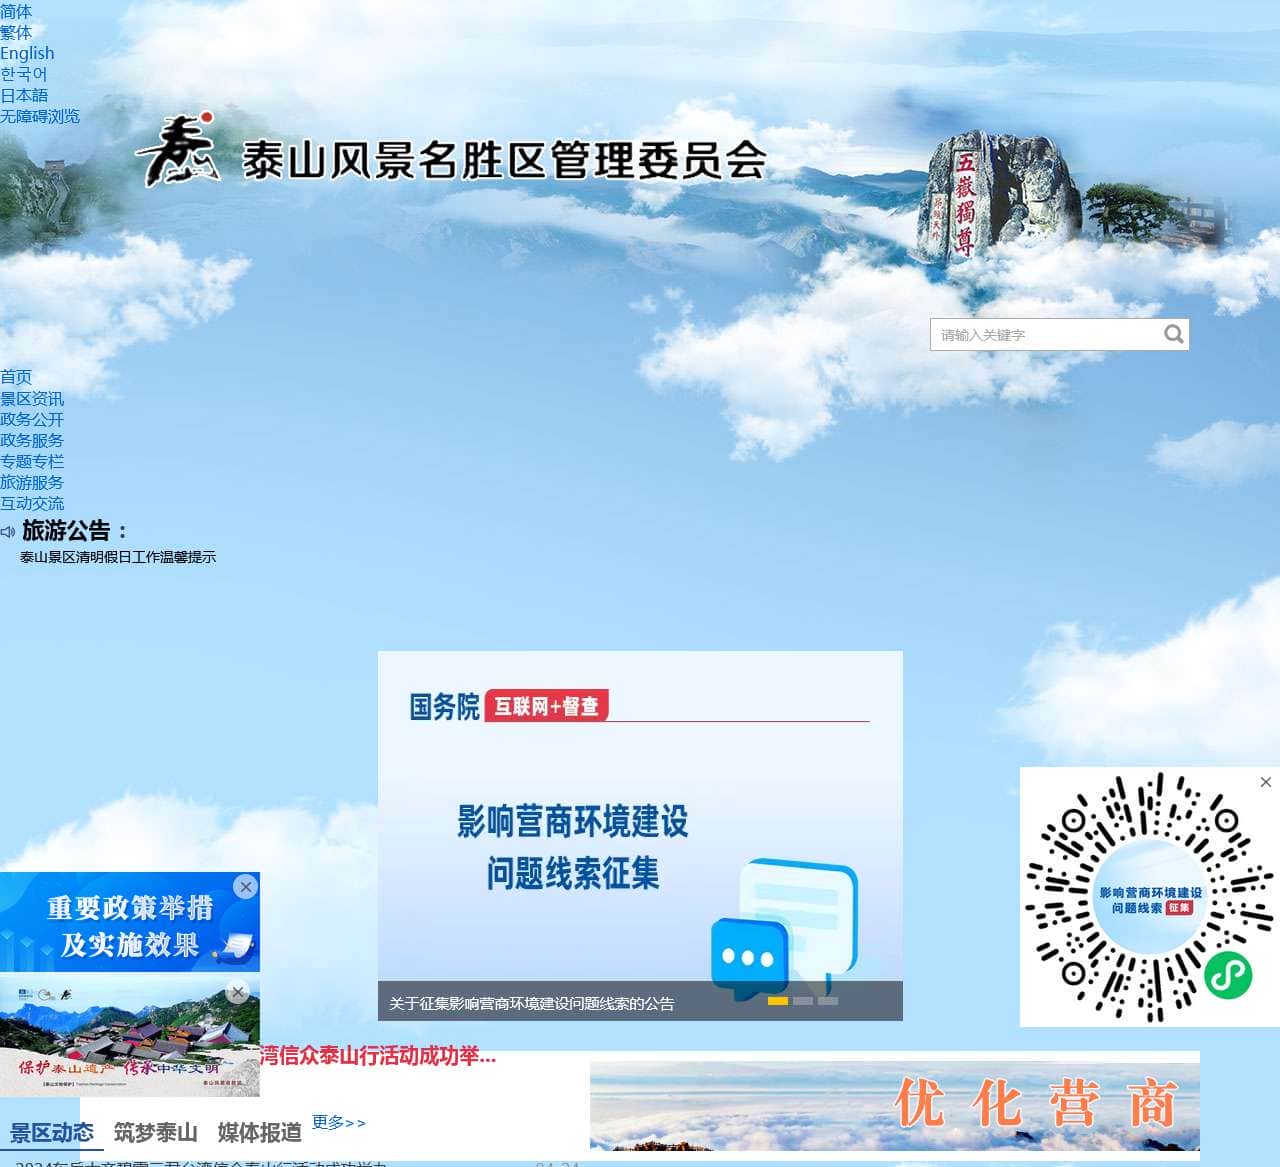Open the 泰山景区清明假日工作温馨提示 notice

(x=119, y=556)
